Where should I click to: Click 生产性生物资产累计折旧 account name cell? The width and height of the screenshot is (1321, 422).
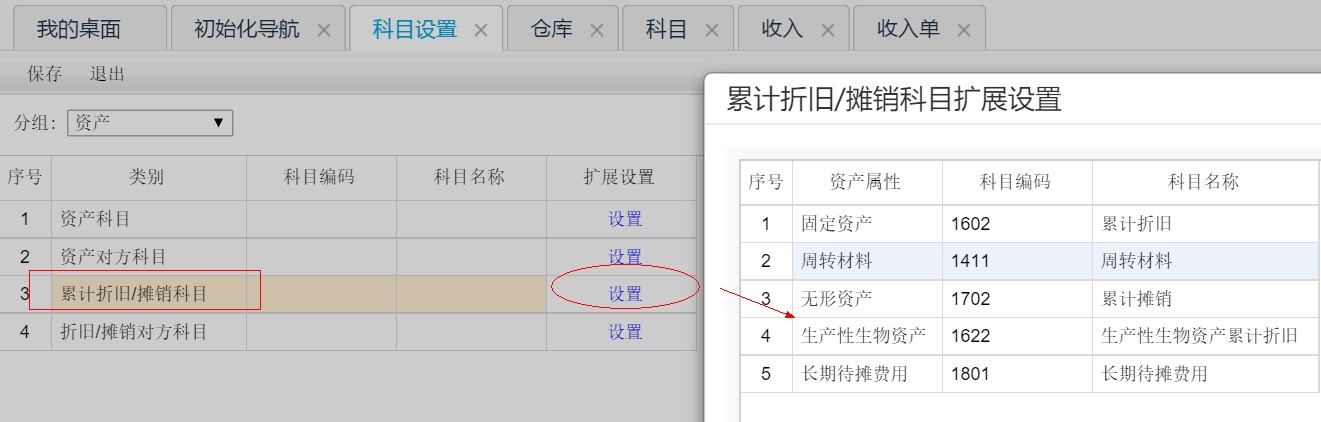coord(1205,336)
